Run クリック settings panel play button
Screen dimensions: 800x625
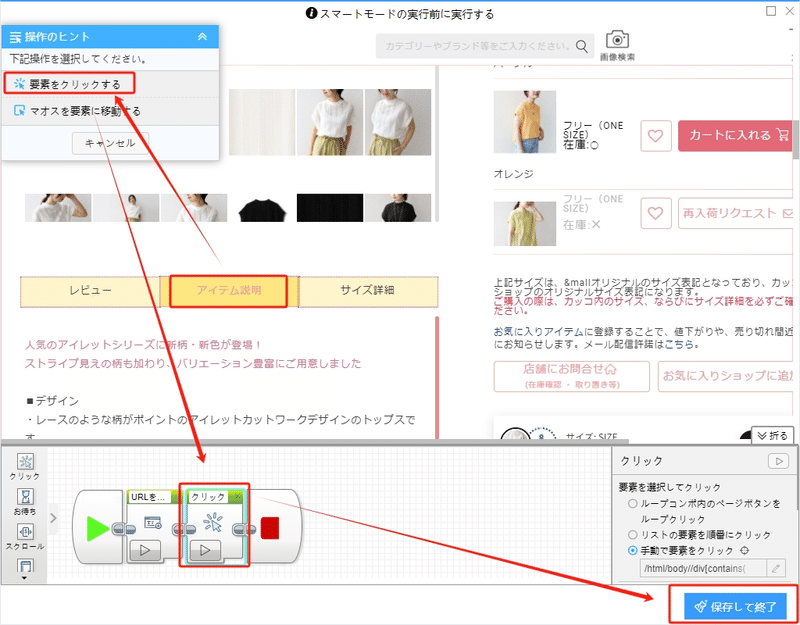tap(779, 461)
